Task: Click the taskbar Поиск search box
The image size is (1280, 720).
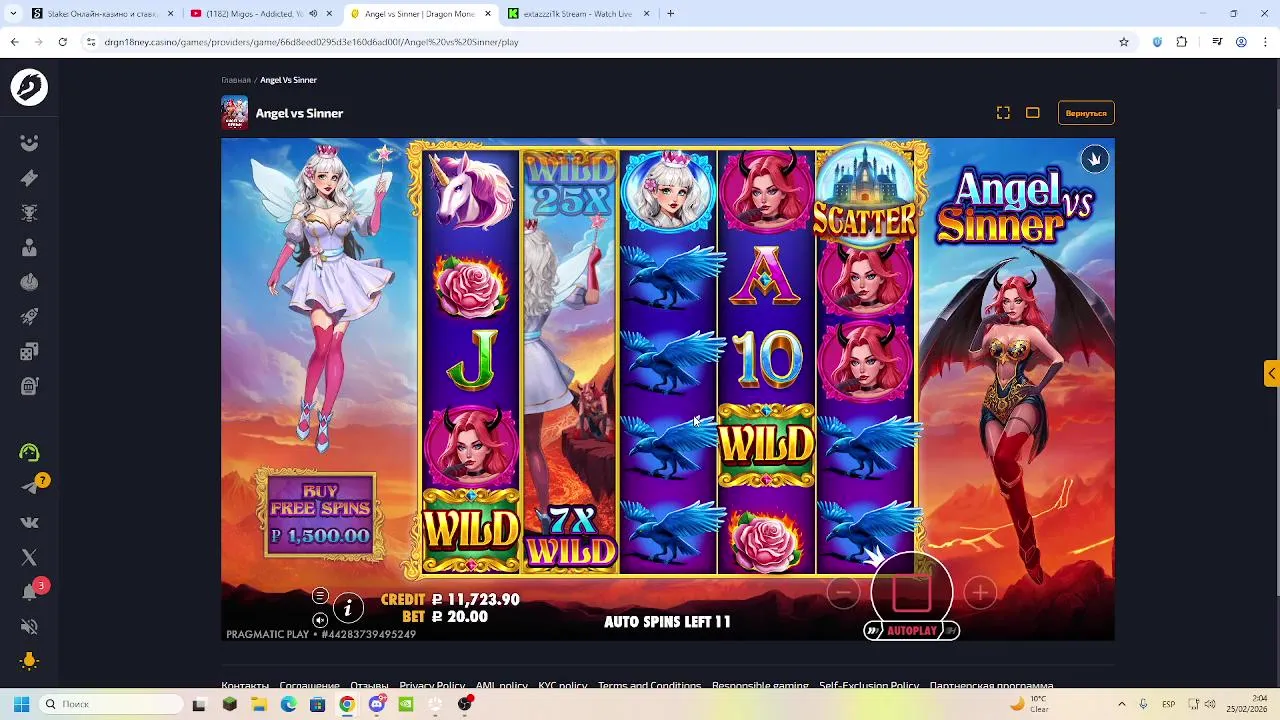Action: (x=111, y=704)
